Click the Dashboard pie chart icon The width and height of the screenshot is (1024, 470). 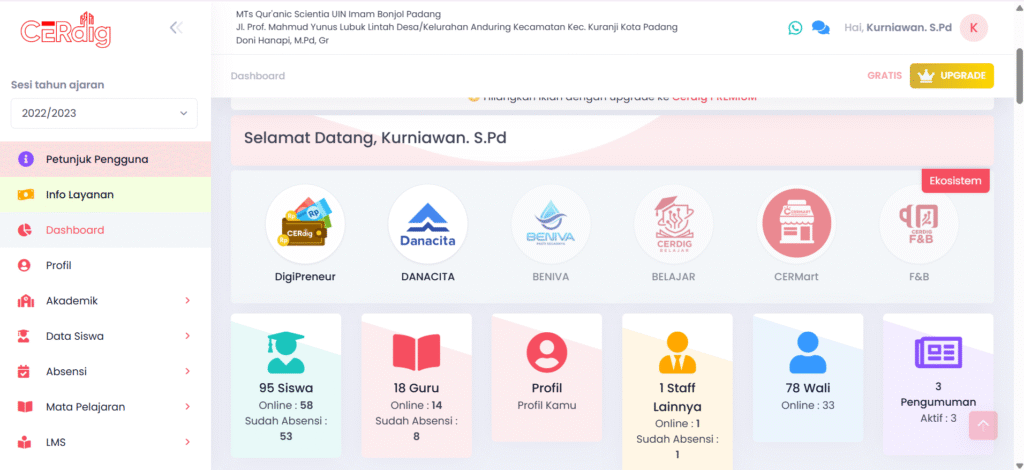[x=25, y=230]
